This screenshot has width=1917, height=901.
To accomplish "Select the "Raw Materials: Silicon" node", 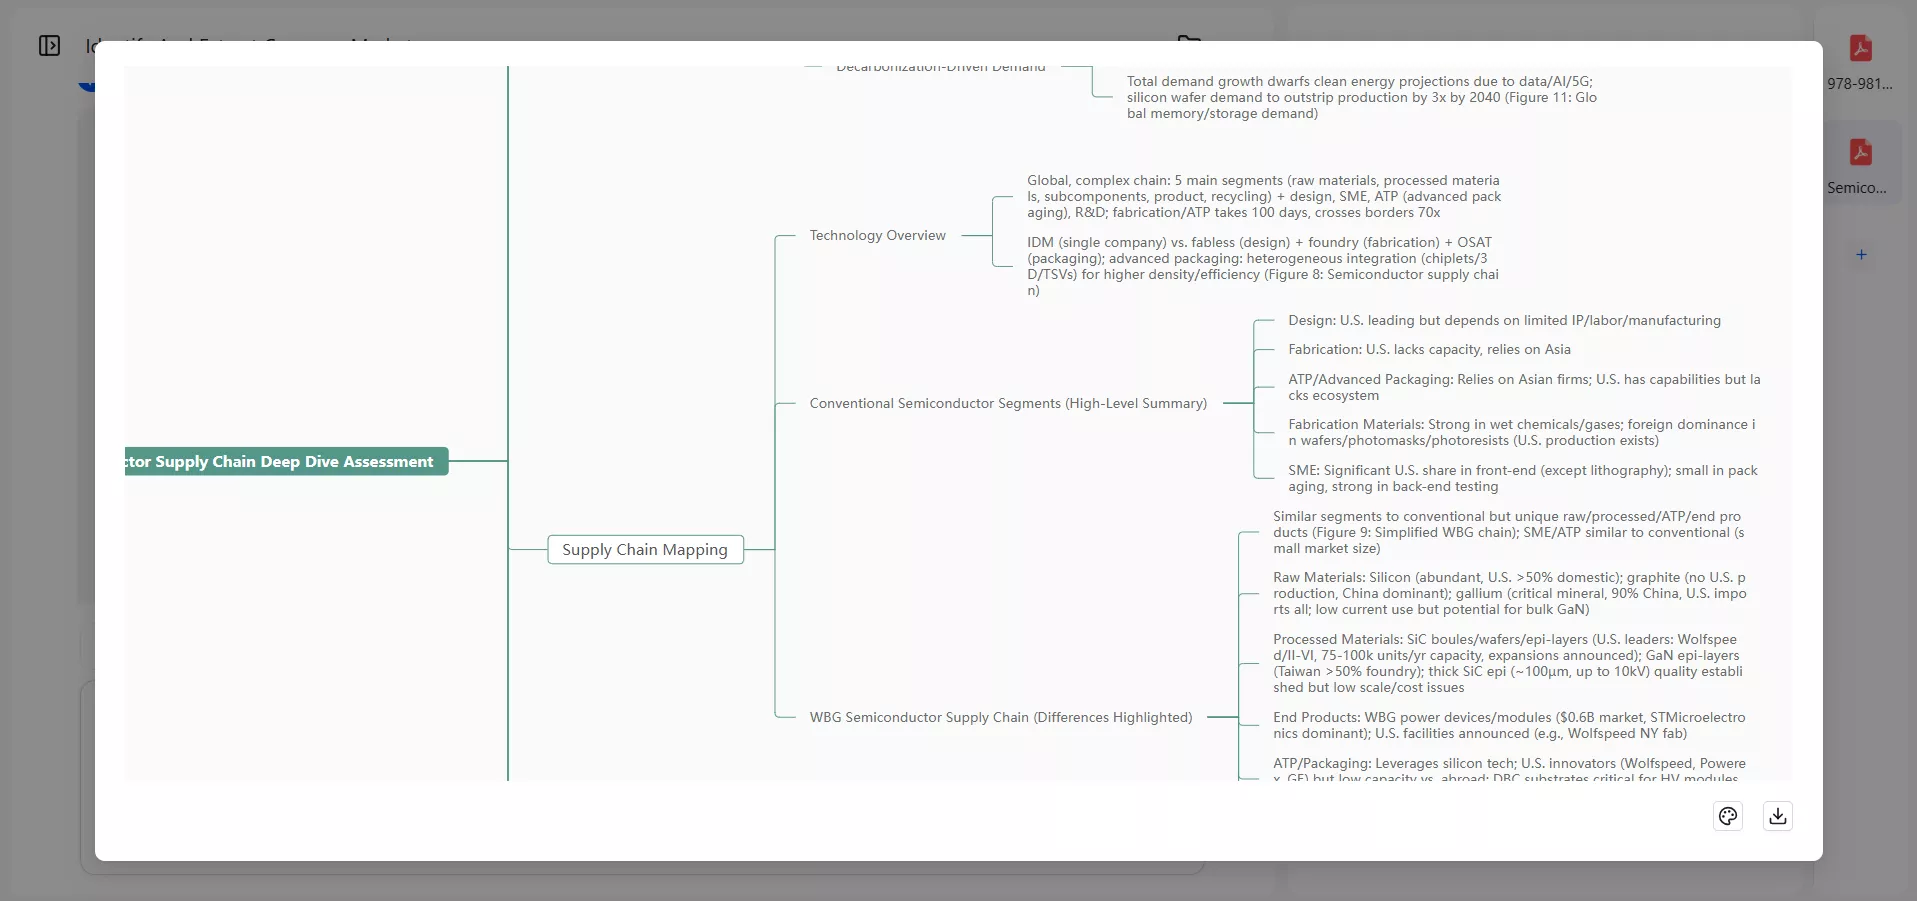I will [x=1508, y=593].
